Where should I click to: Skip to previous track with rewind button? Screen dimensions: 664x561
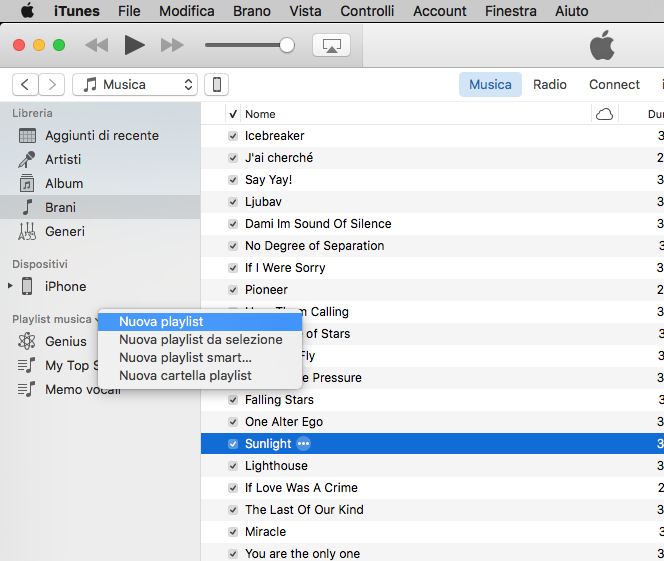tap(97, 45)
